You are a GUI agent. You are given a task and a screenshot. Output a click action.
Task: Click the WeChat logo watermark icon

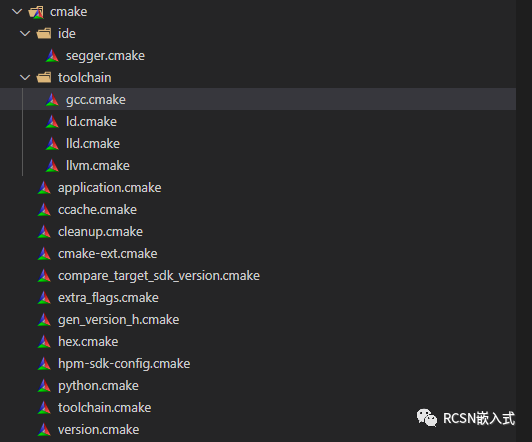point(427,418)
